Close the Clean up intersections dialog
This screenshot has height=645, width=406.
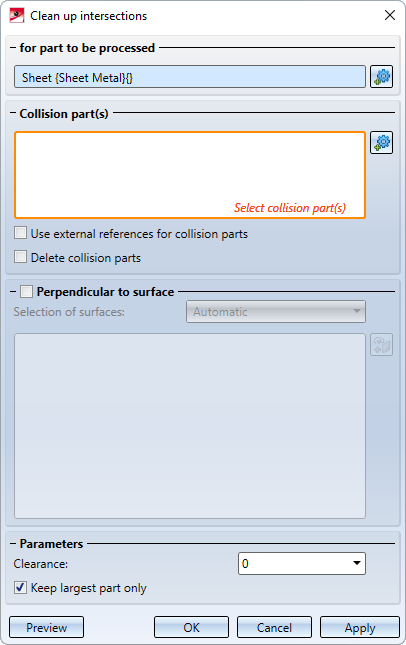coord(390,15)
